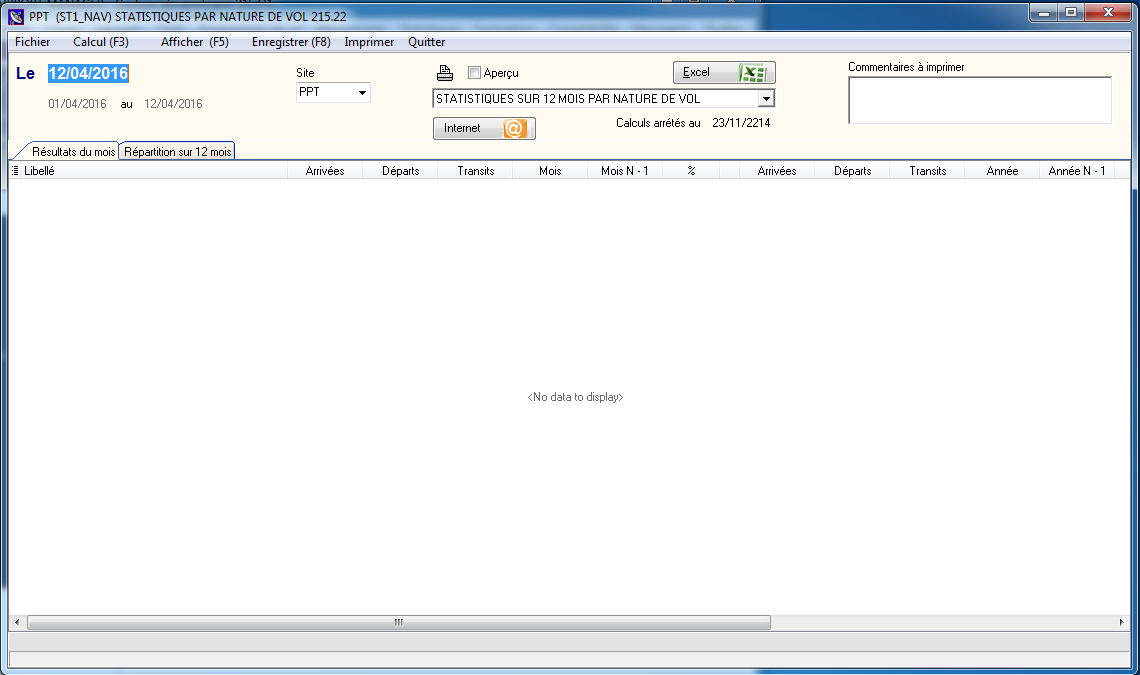
Task: Open the Imprimer menu
Action: tap(369, 42)
